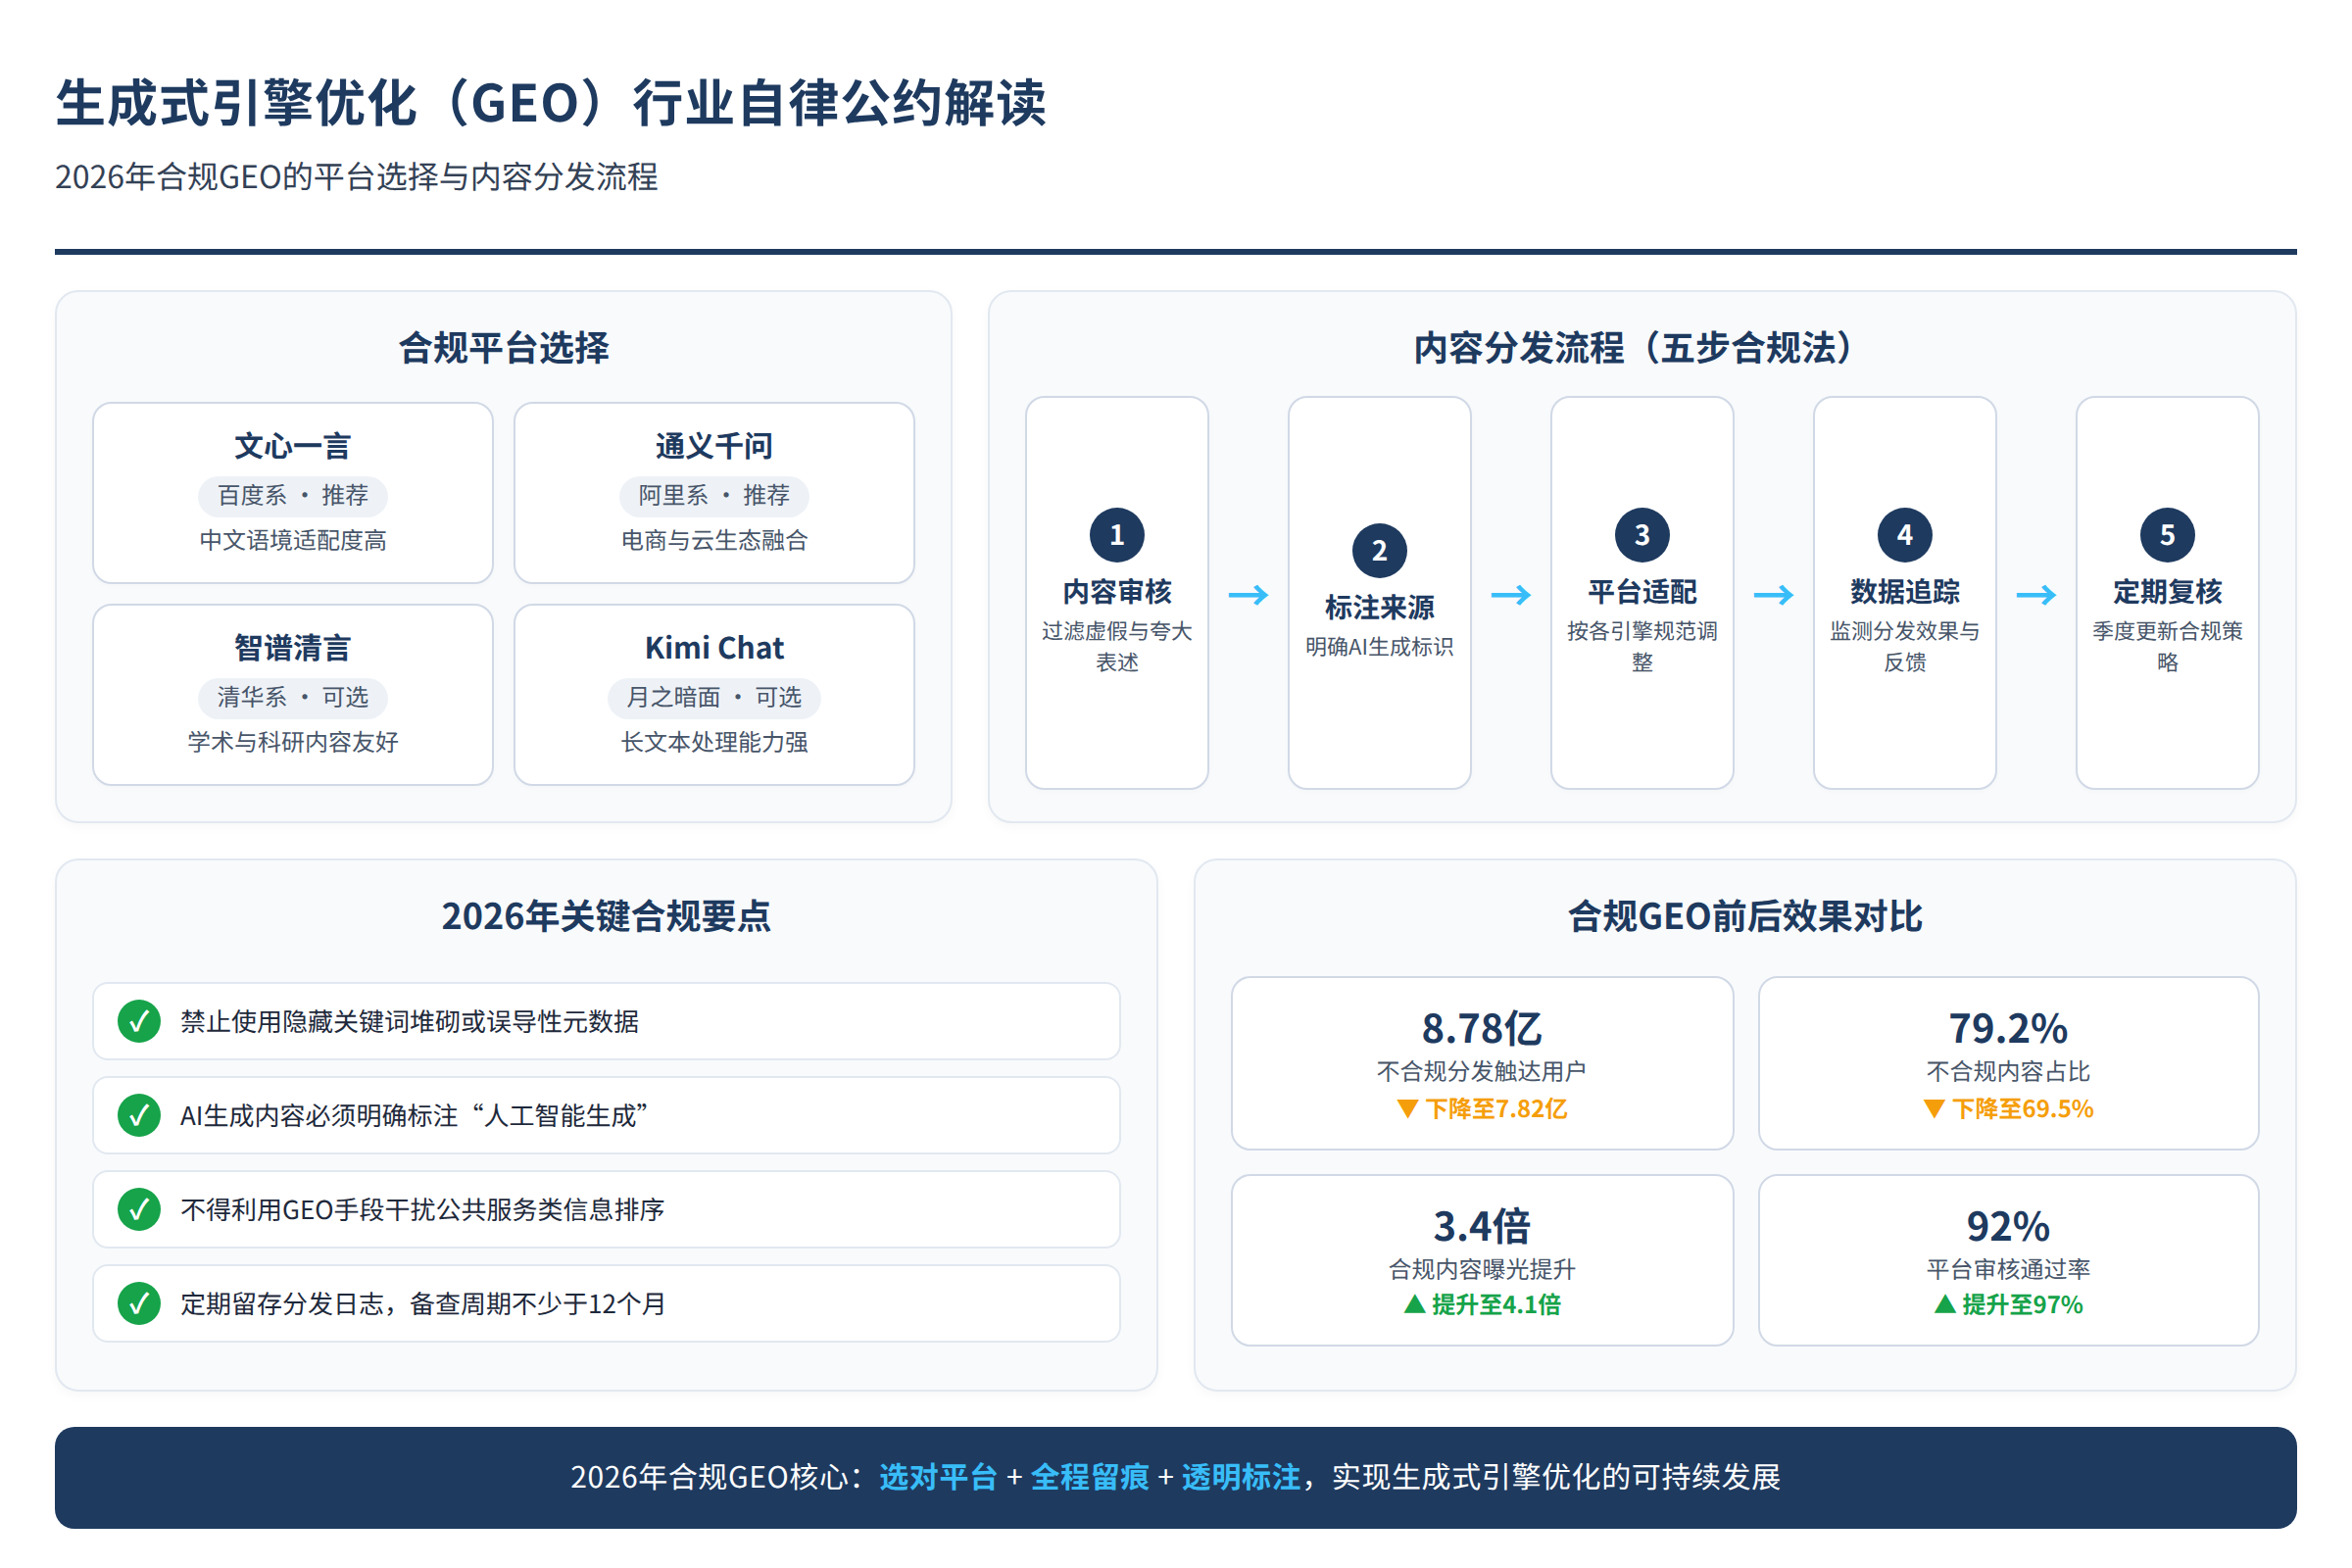Click the green check beside 定期留存分发日志
Screen dimensions: 2352x1568
(x=139, y=1303)
